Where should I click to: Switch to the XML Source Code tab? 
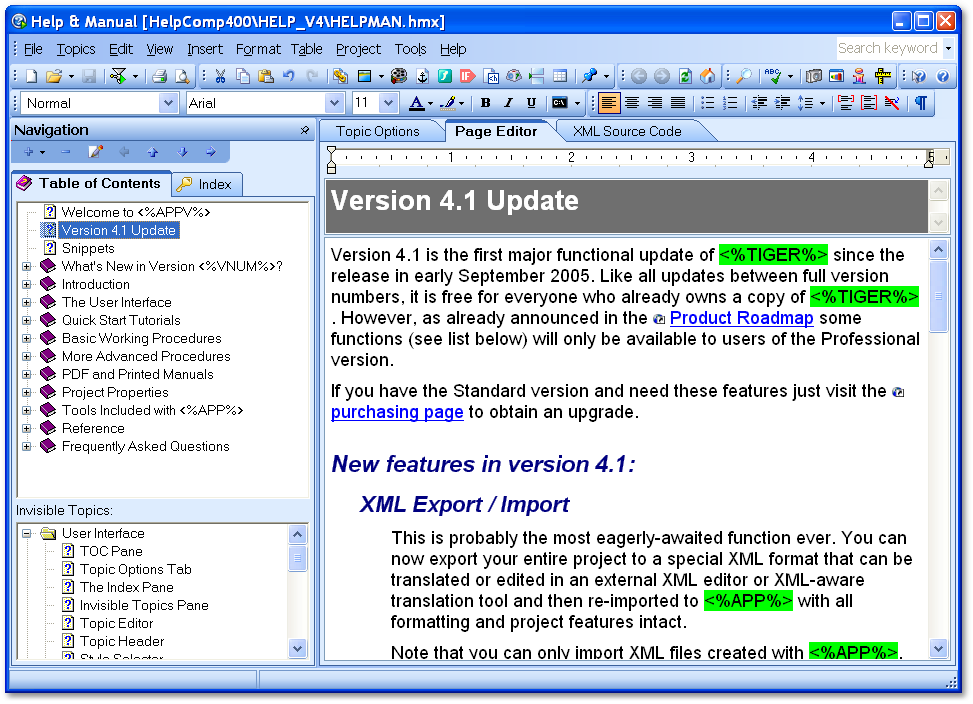coord(627,131)
